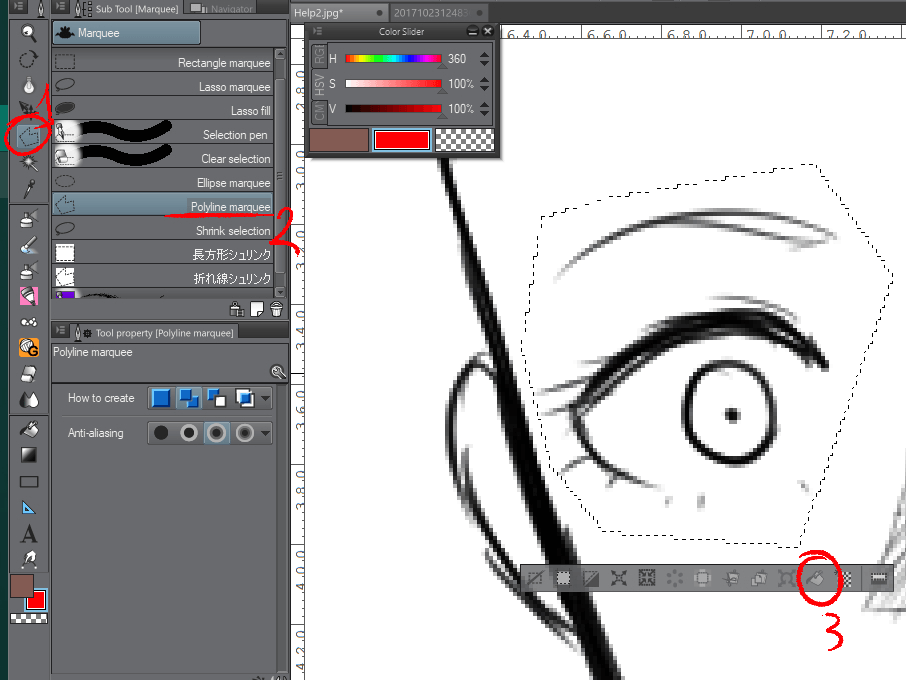
Task: Disable anti-aliasing with the leftmost option
Action: 160,432
